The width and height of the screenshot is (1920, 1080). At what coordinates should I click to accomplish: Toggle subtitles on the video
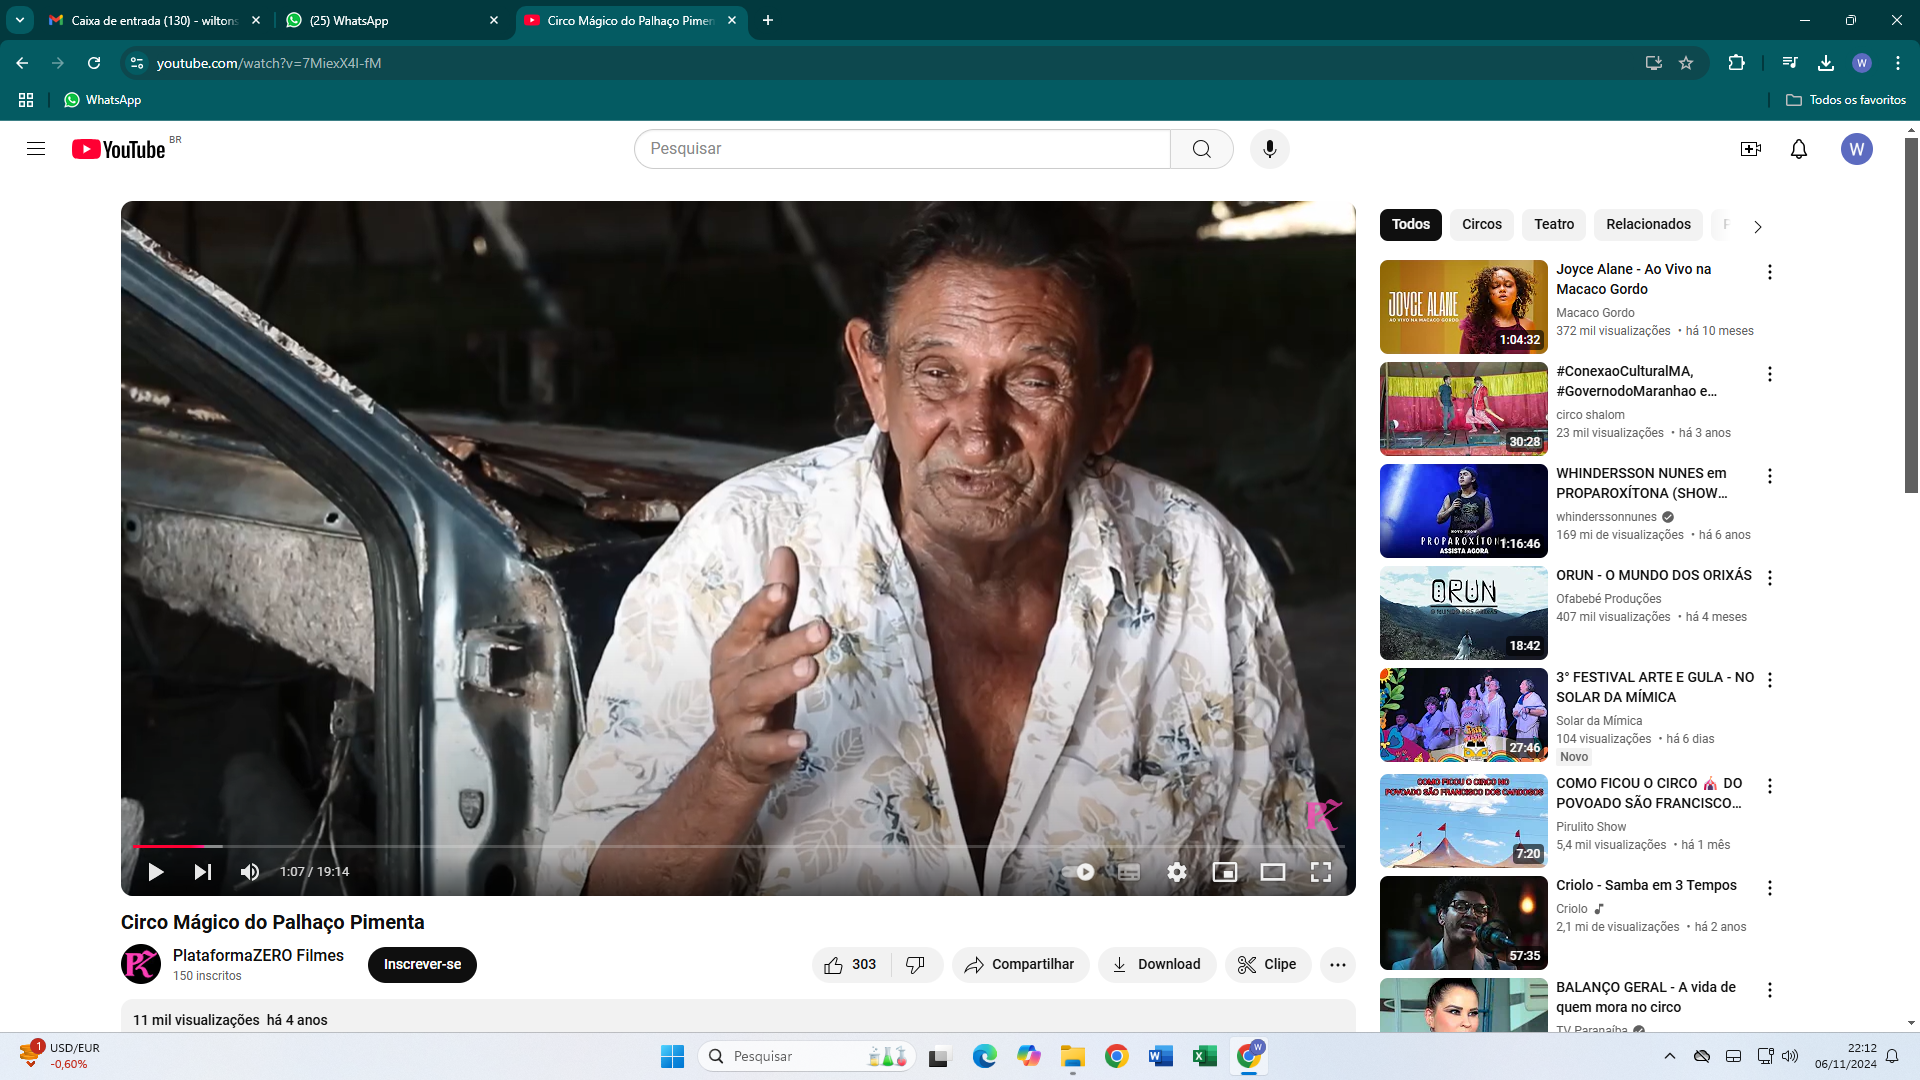coord(1129,872)
